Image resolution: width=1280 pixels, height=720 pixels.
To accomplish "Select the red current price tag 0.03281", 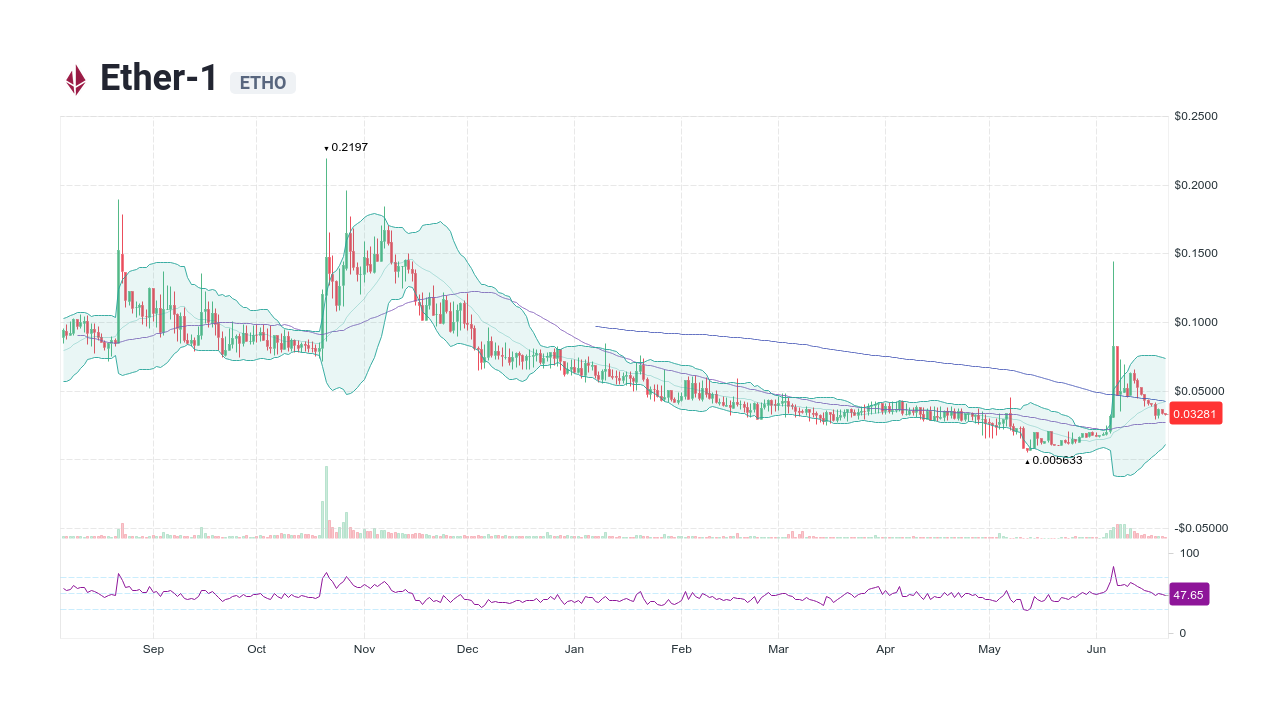I will (1196, 413).
